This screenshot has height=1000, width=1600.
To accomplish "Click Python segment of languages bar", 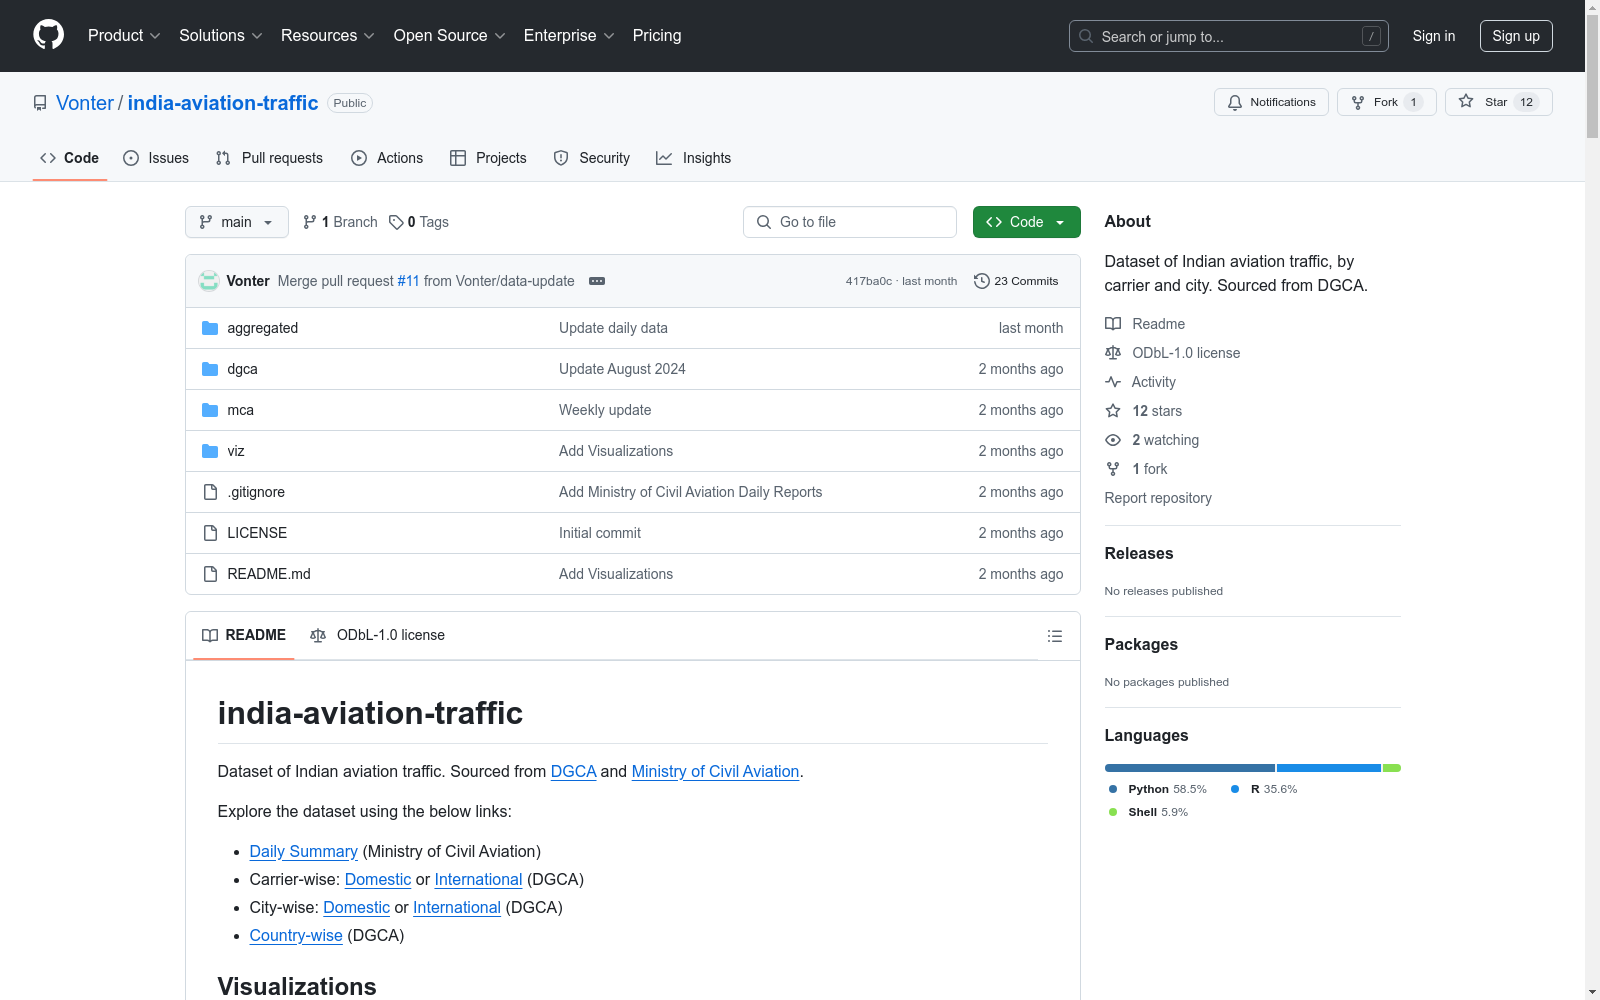I will pos(1190,768).
